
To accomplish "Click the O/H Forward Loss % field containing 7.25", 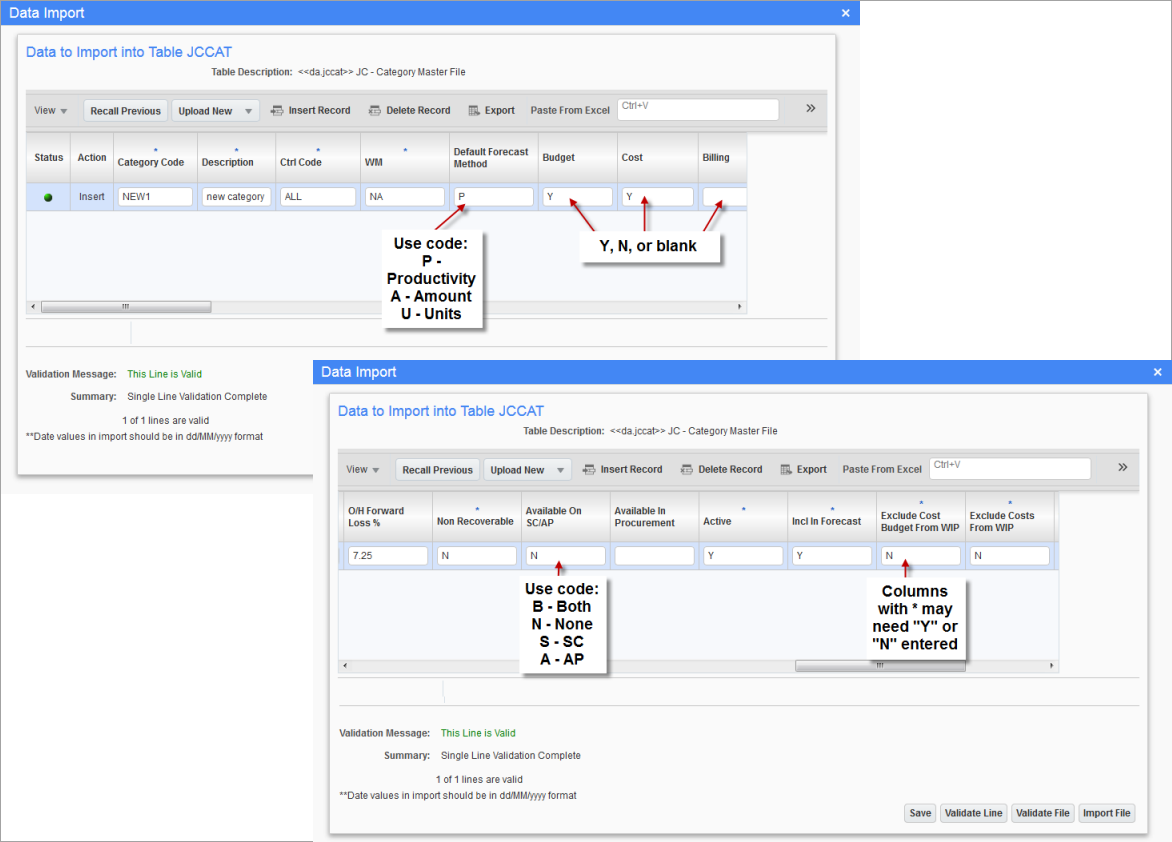I will 388,556.
